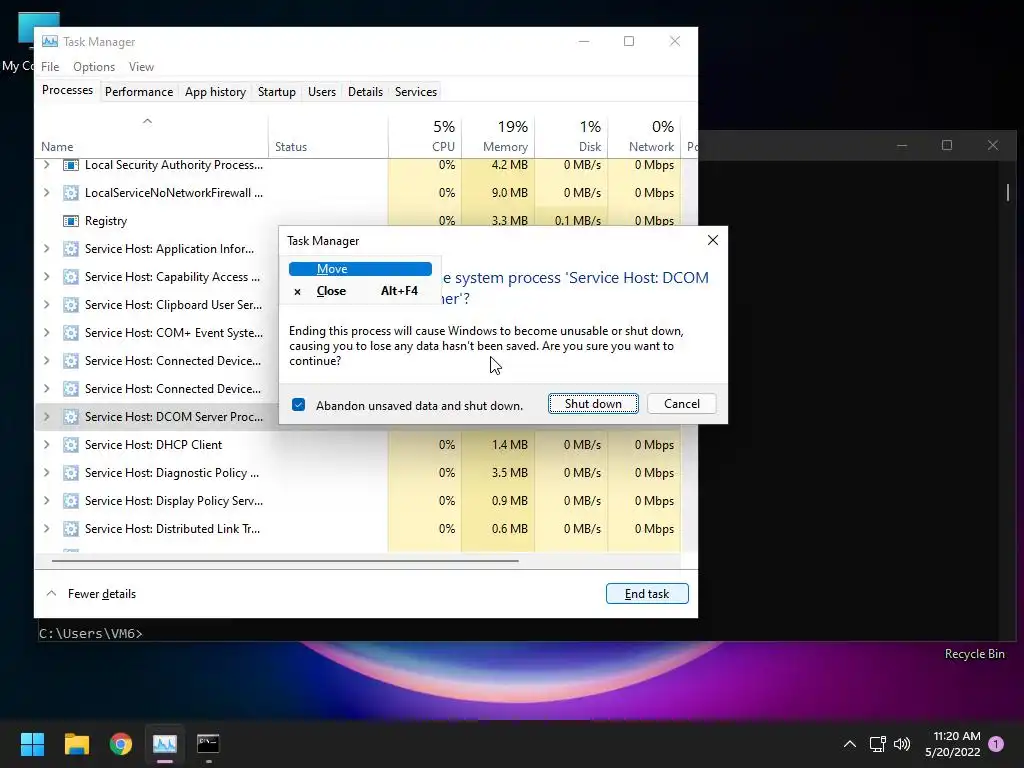Click the clock showing 11:20 AM
The height and width of the screenshot is (768, 1024).
(957, 737)
